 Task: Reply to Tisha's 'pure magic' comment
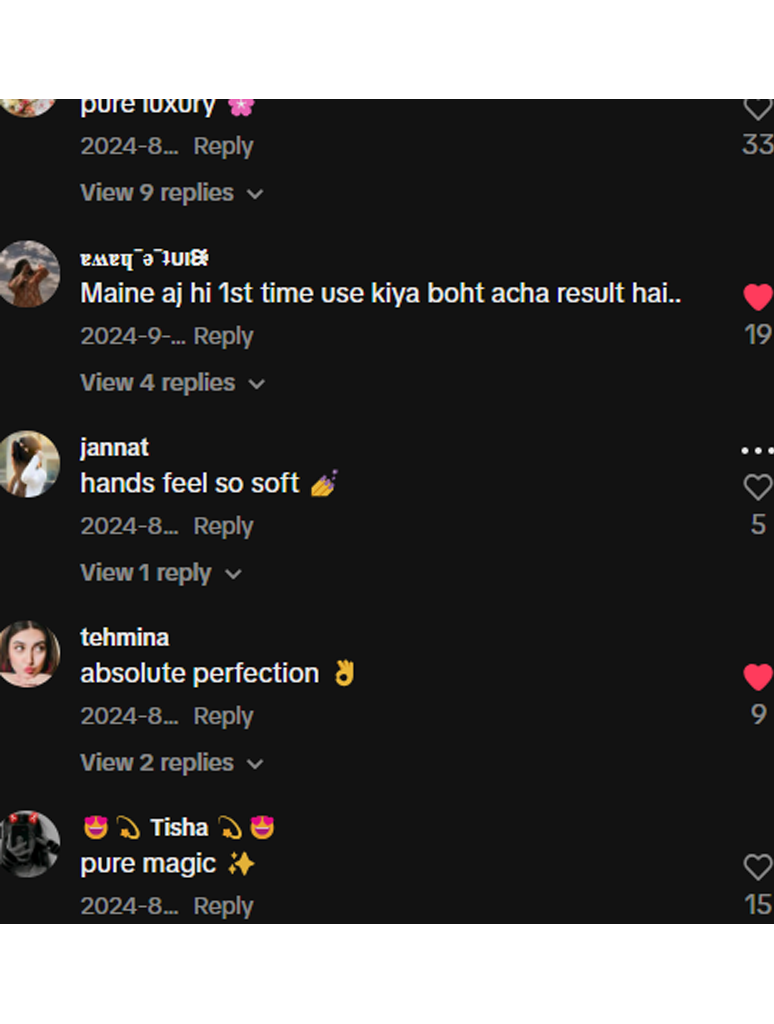tap(223, 906)
